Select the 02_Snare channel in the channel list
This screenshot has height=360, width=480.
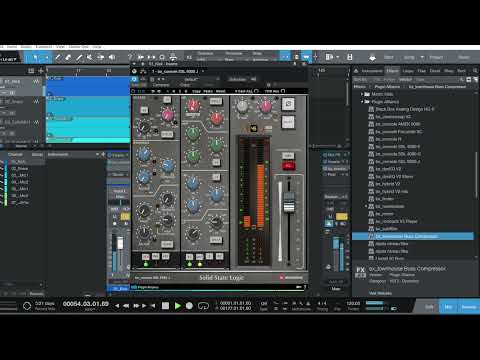19,169
